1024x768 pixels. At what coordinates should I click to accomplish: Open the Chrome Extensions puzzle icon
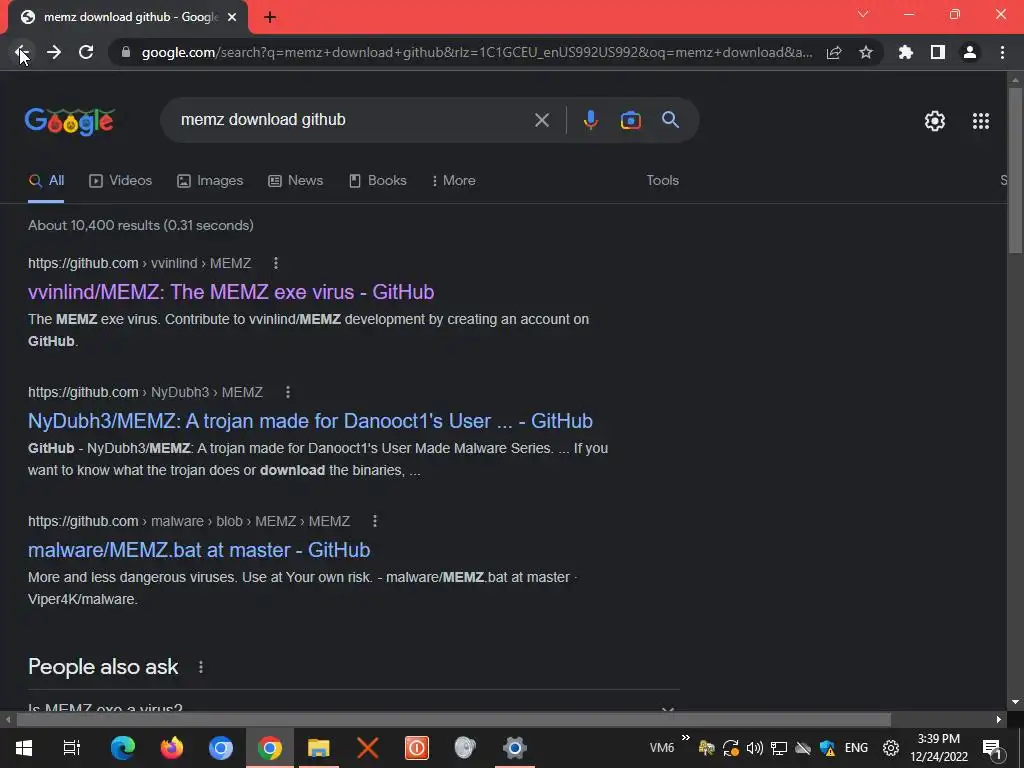(906, 52)
